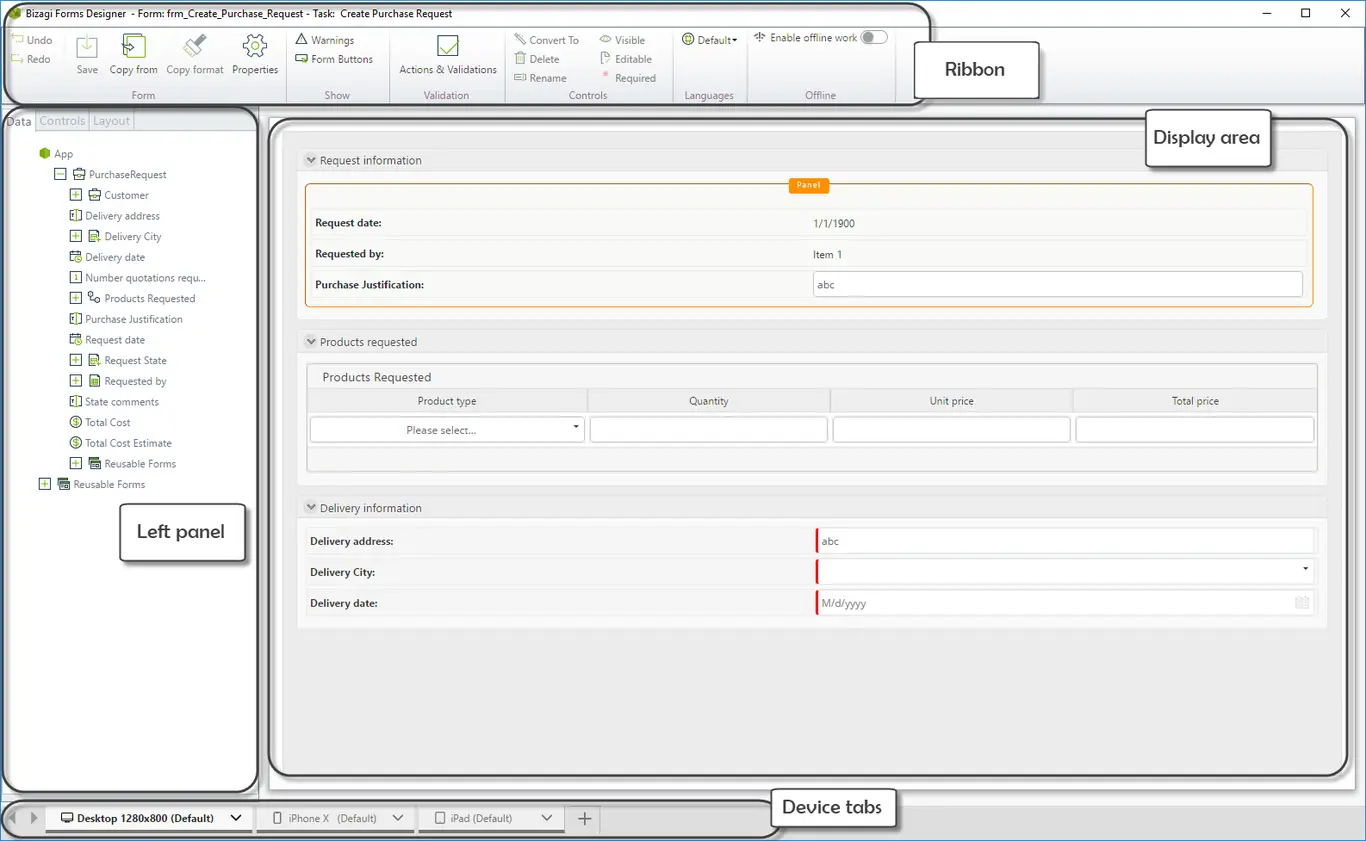The image size is (1366, 841).
Task: Open Actions & Validations
Action: [x=448, y=53]
